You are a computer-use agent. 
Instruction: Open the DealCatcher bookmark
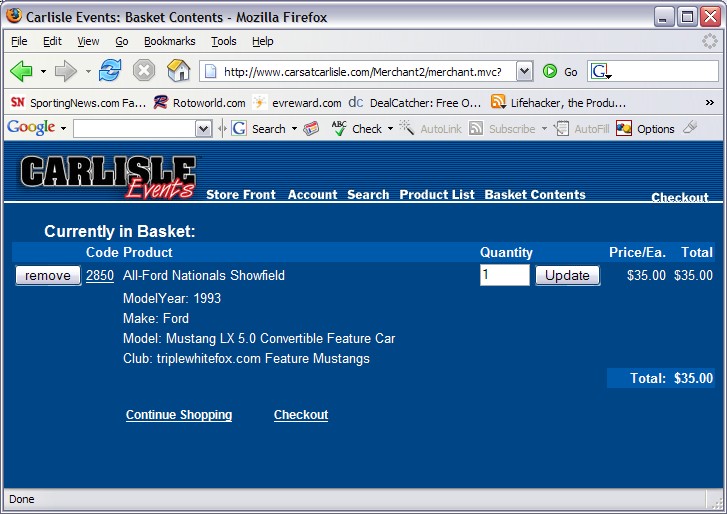pos(415,102)
